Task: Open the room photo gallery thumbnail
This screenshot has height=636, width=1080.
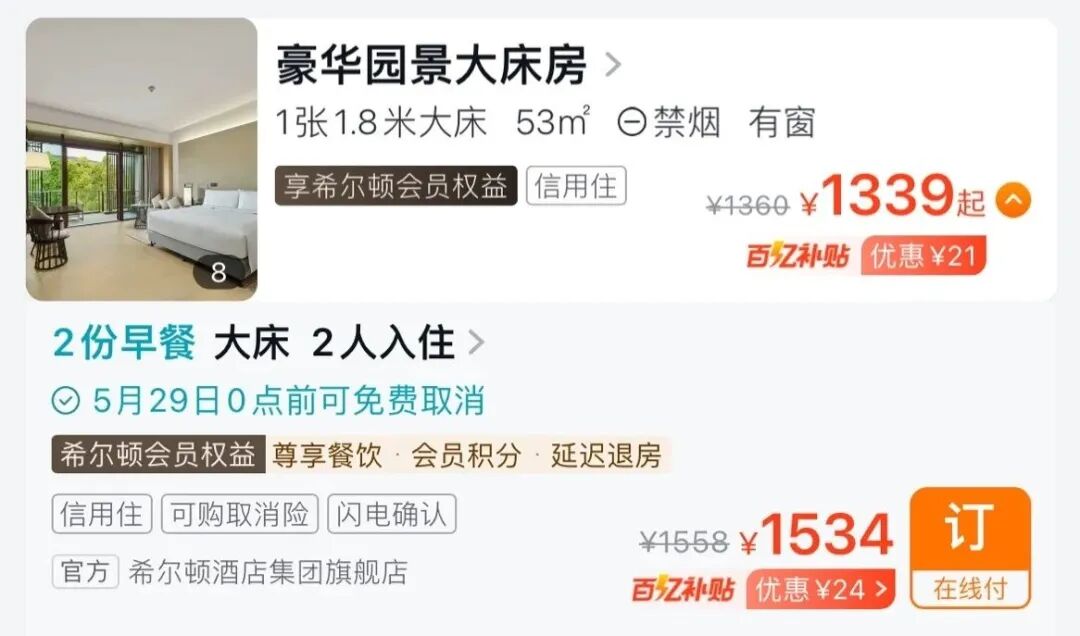Action: pos(142,159)
